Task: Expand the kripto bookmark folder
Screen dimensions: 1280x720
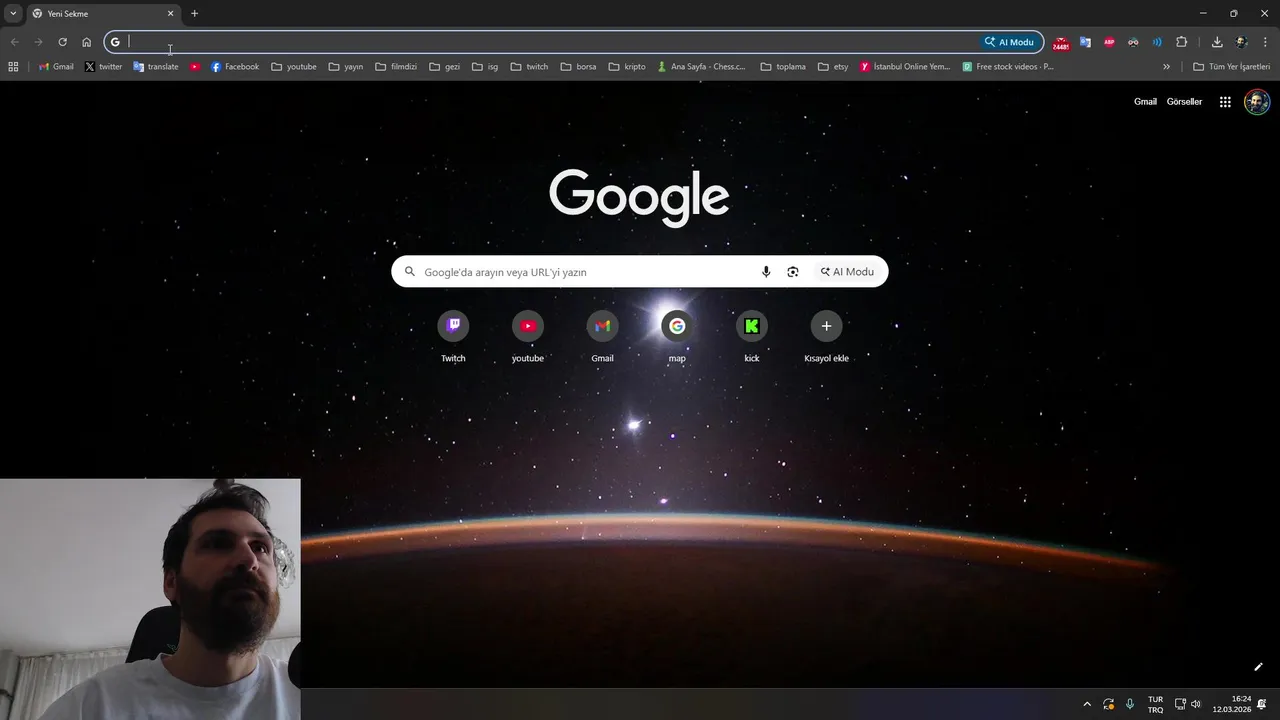Action: [x=627, y=67]
